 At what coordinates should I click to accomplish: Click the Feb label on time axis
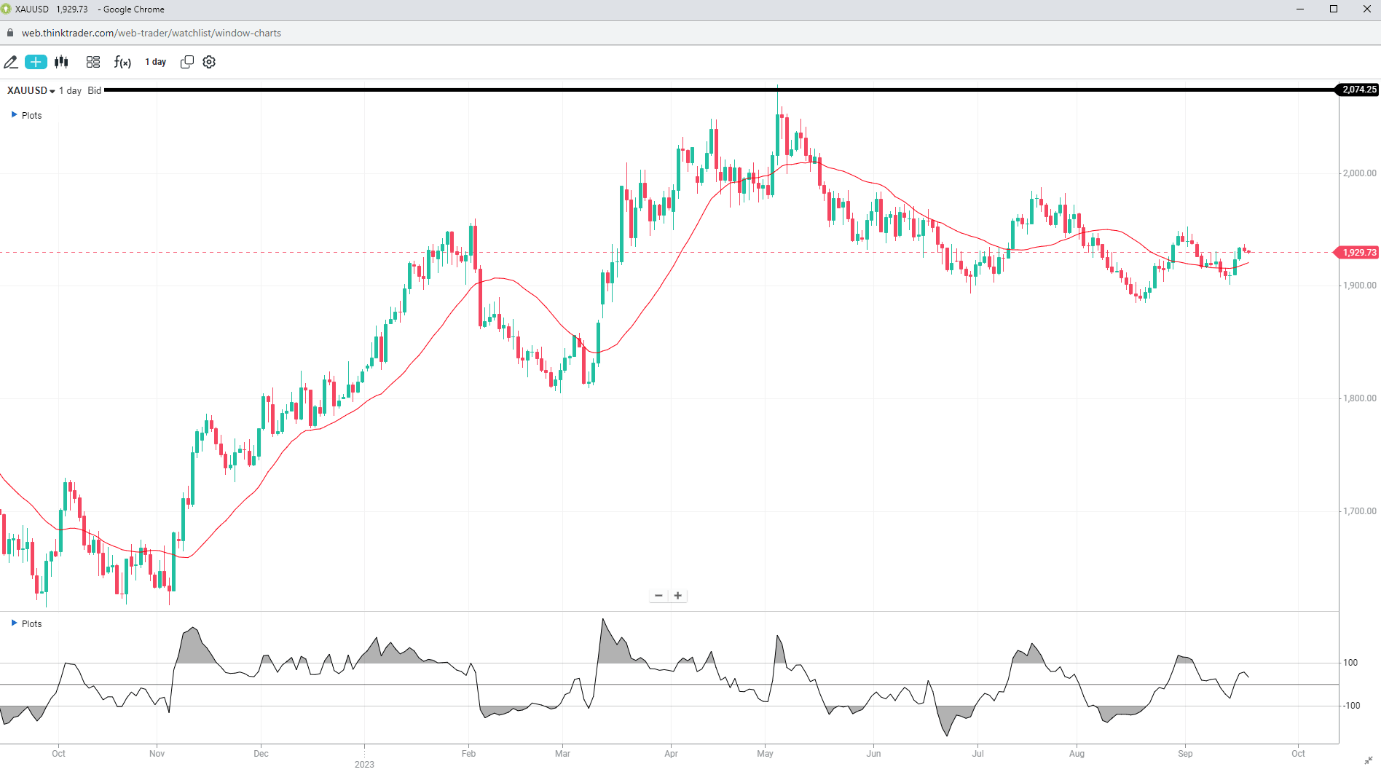tap(467, 753)
